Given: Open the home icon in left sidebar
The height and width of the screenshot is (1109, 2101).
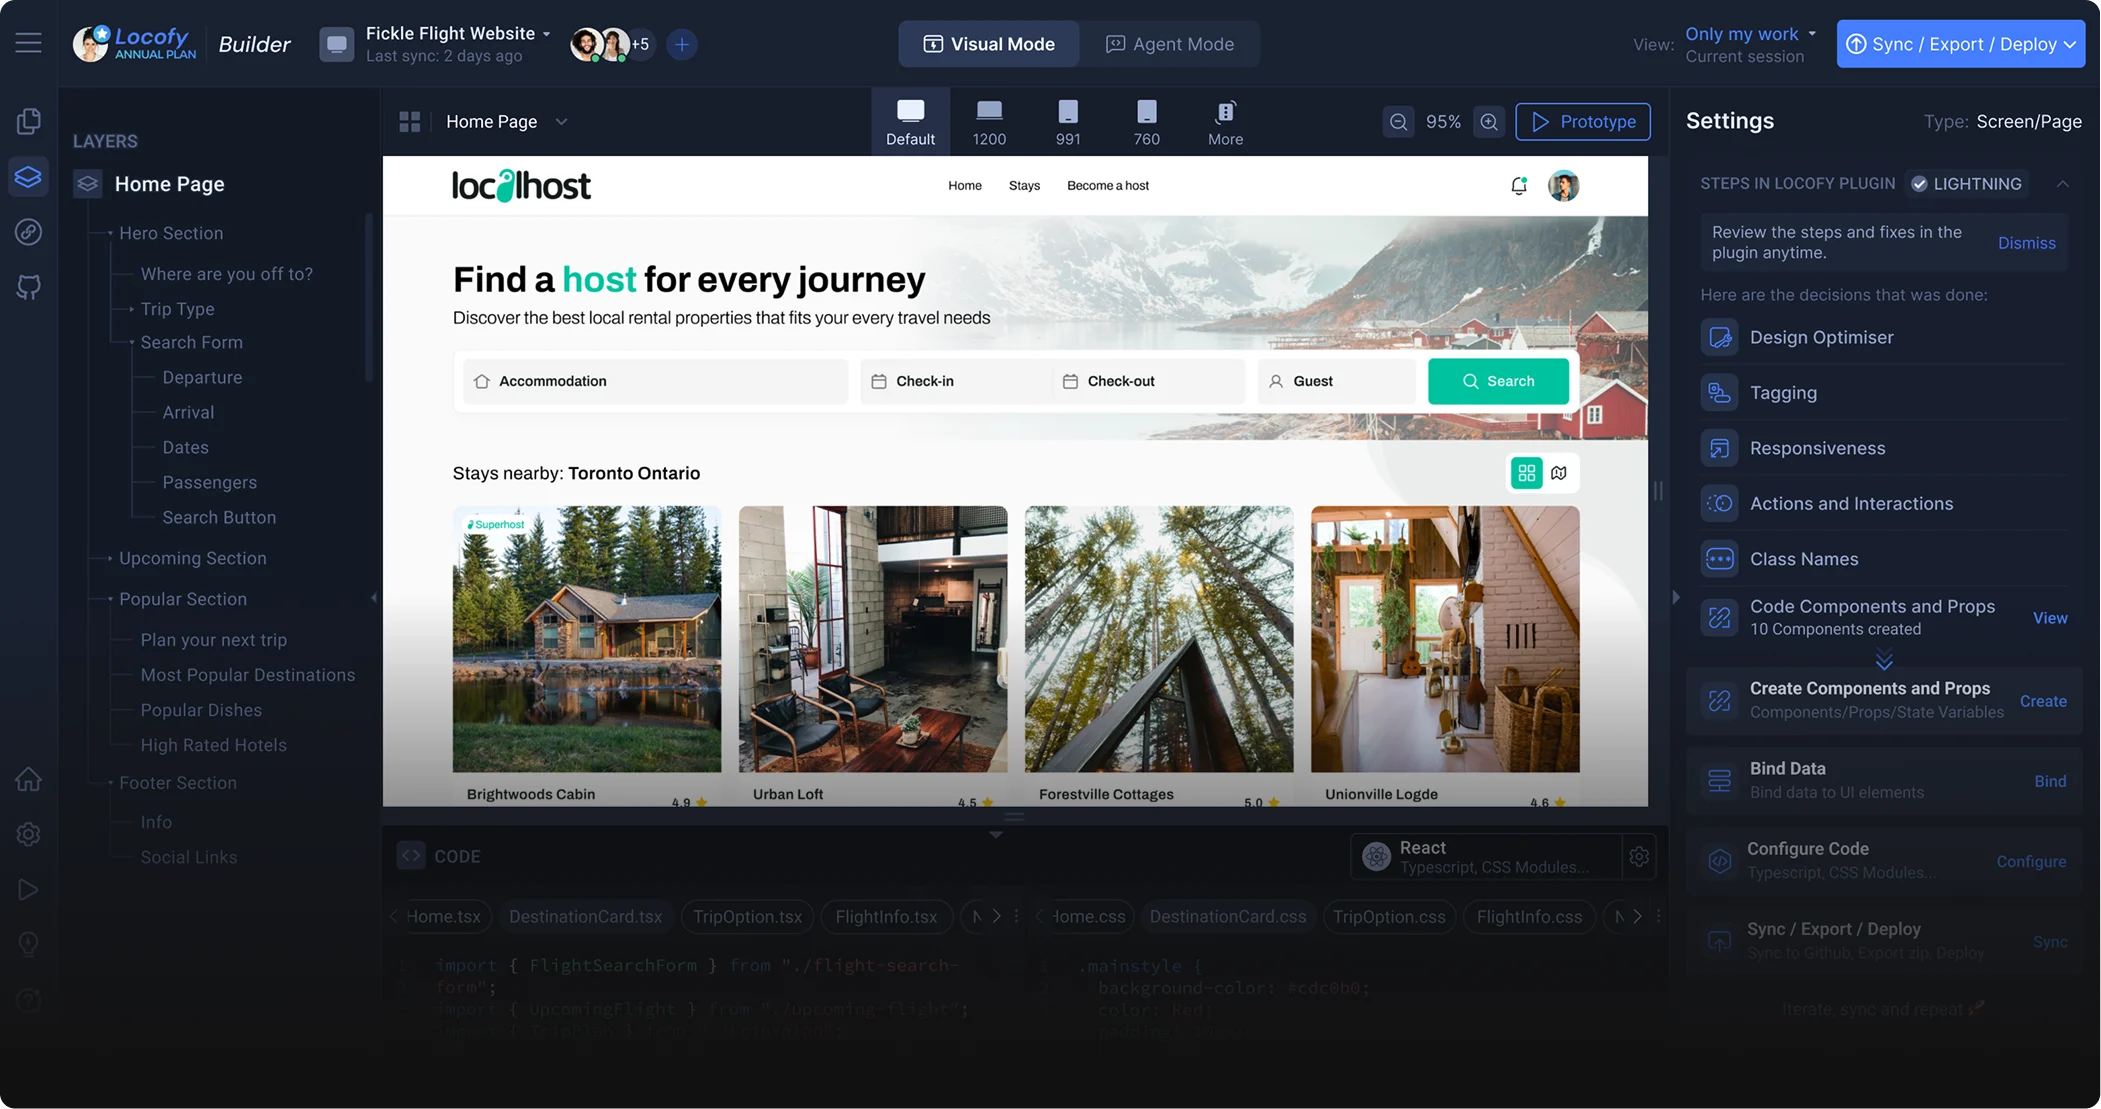Looking at the screenshot, I should pos(28,779).
